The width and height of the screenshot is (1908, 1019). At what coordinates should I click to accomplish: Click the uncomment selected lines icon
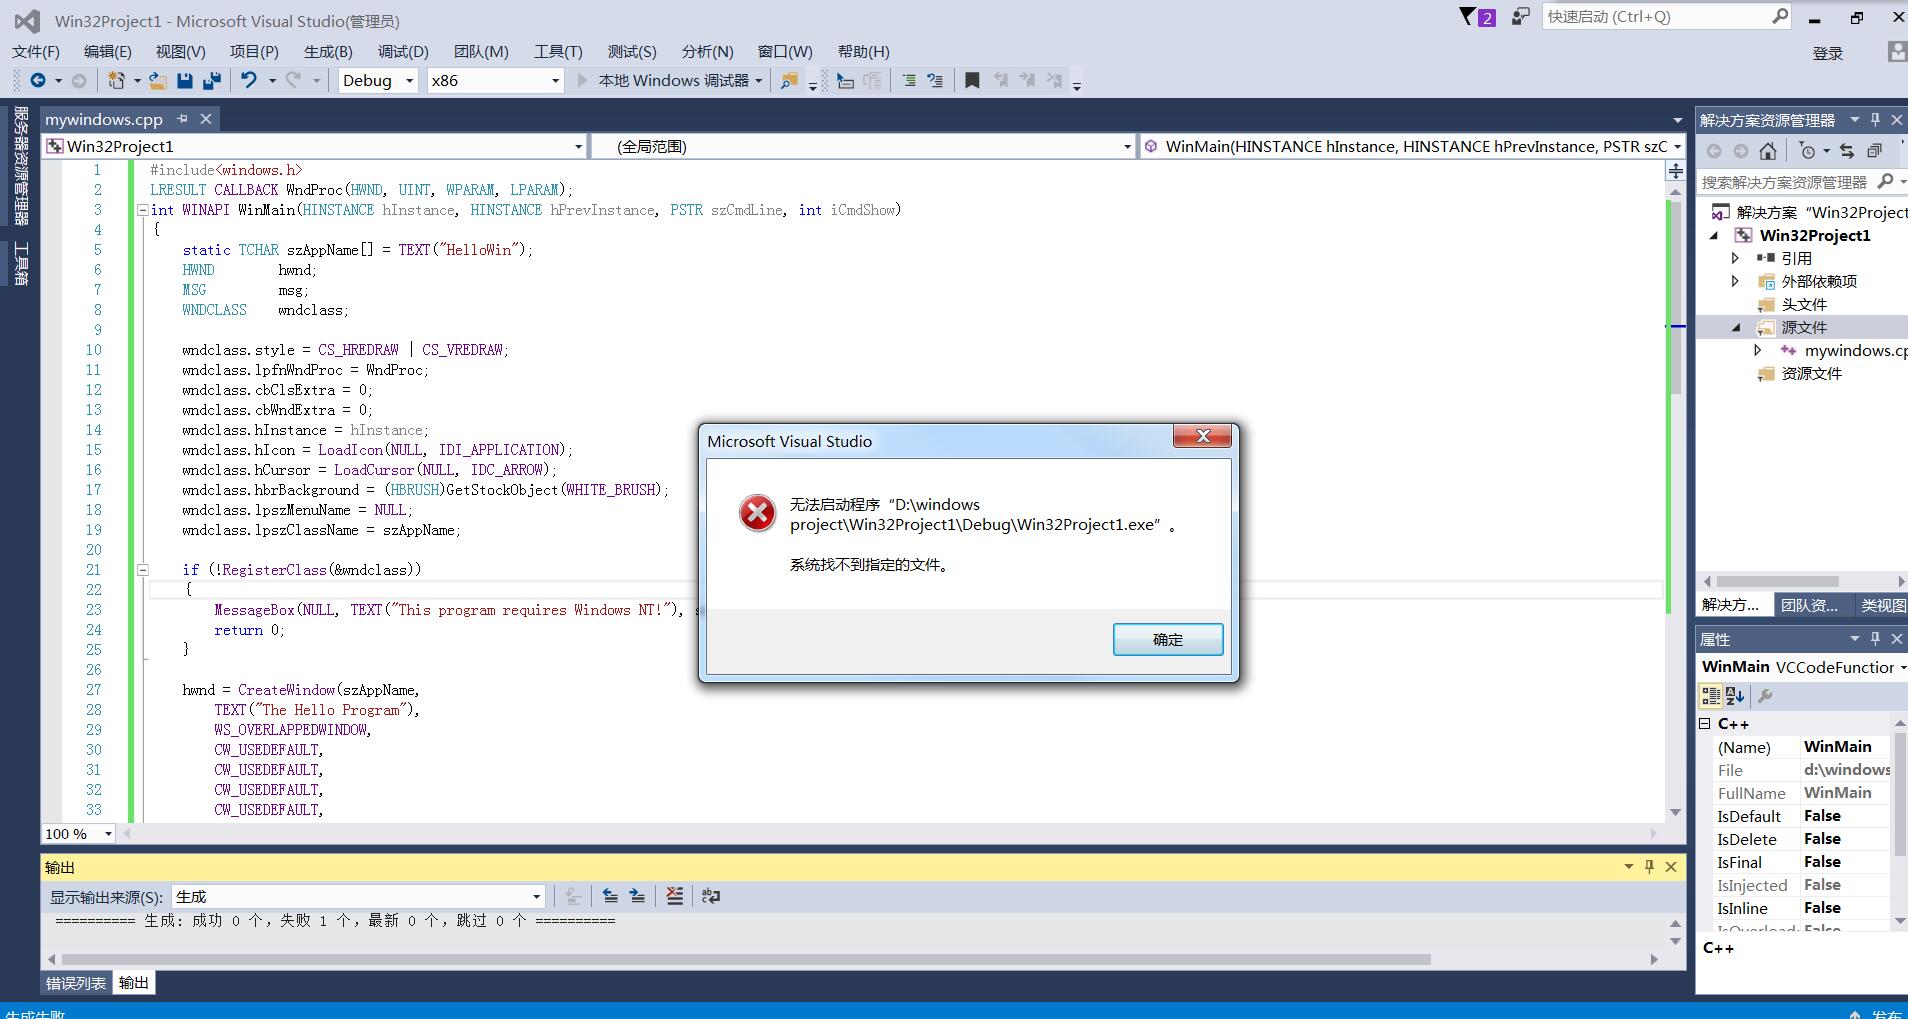[x=935, y=81]
